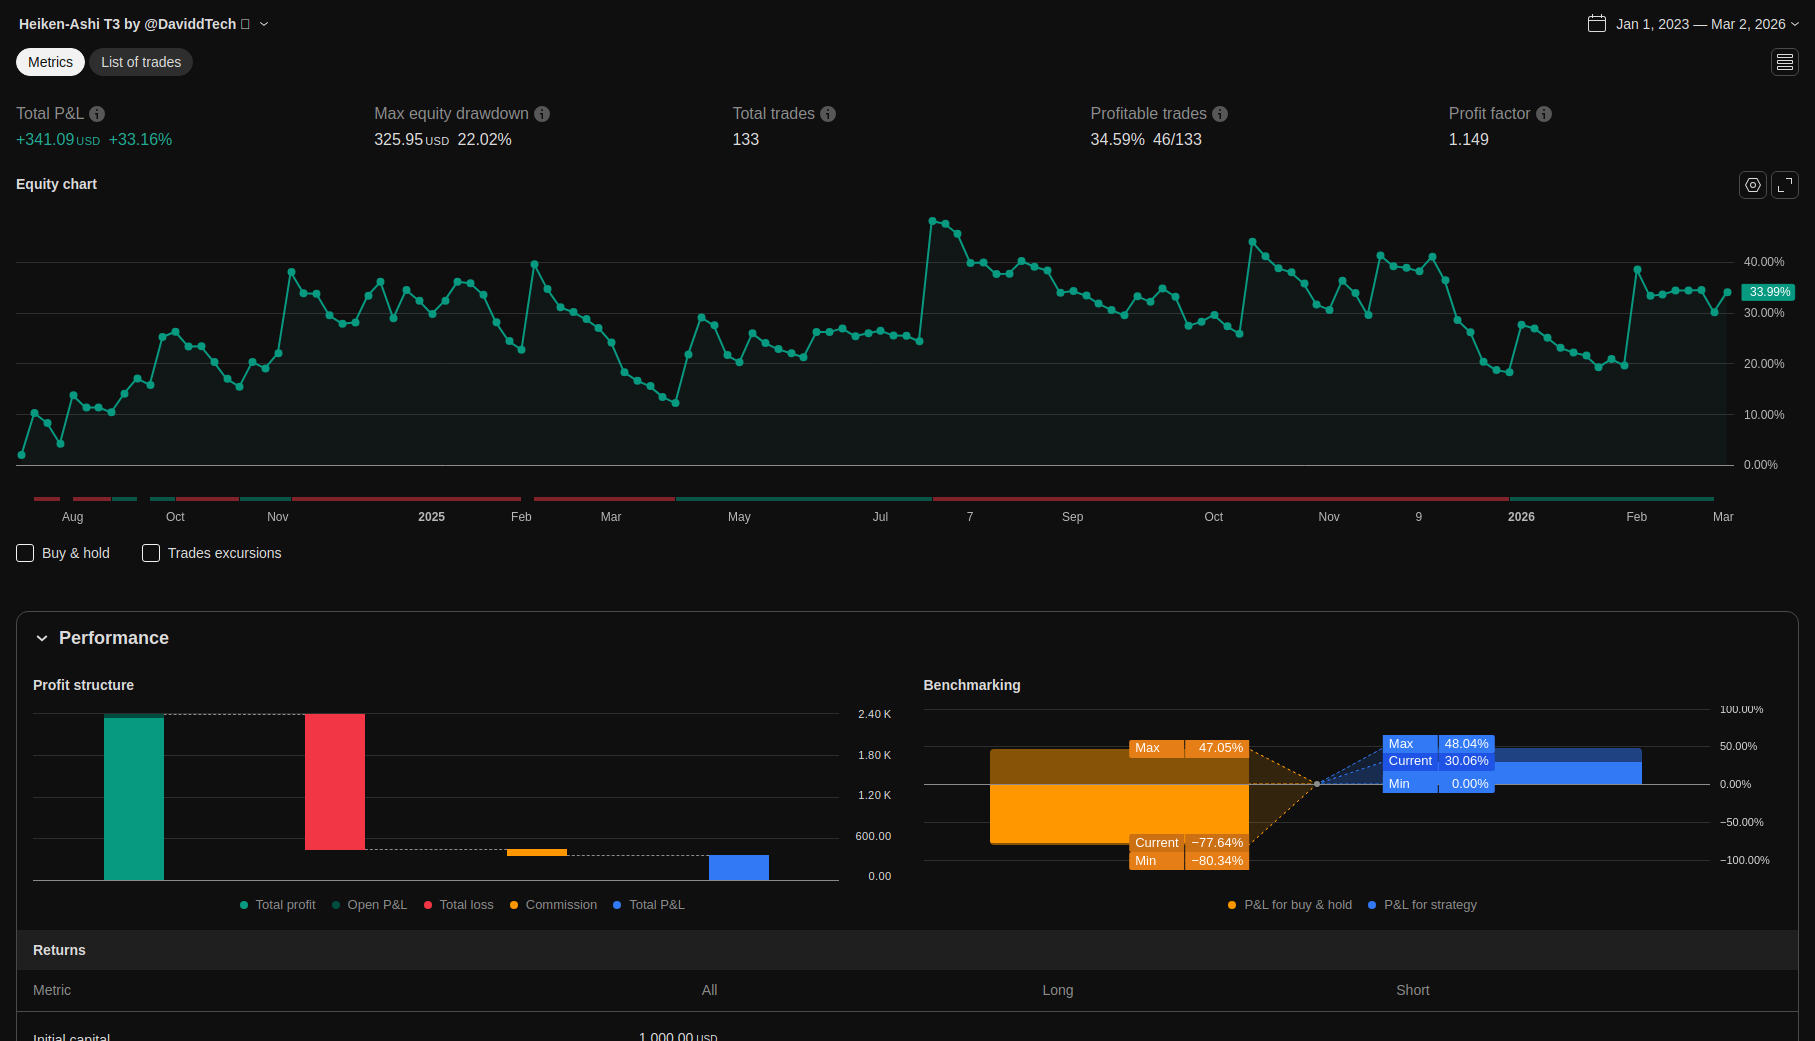
Task: Click the info icon next to Total trades
Action: click(828, 114)
